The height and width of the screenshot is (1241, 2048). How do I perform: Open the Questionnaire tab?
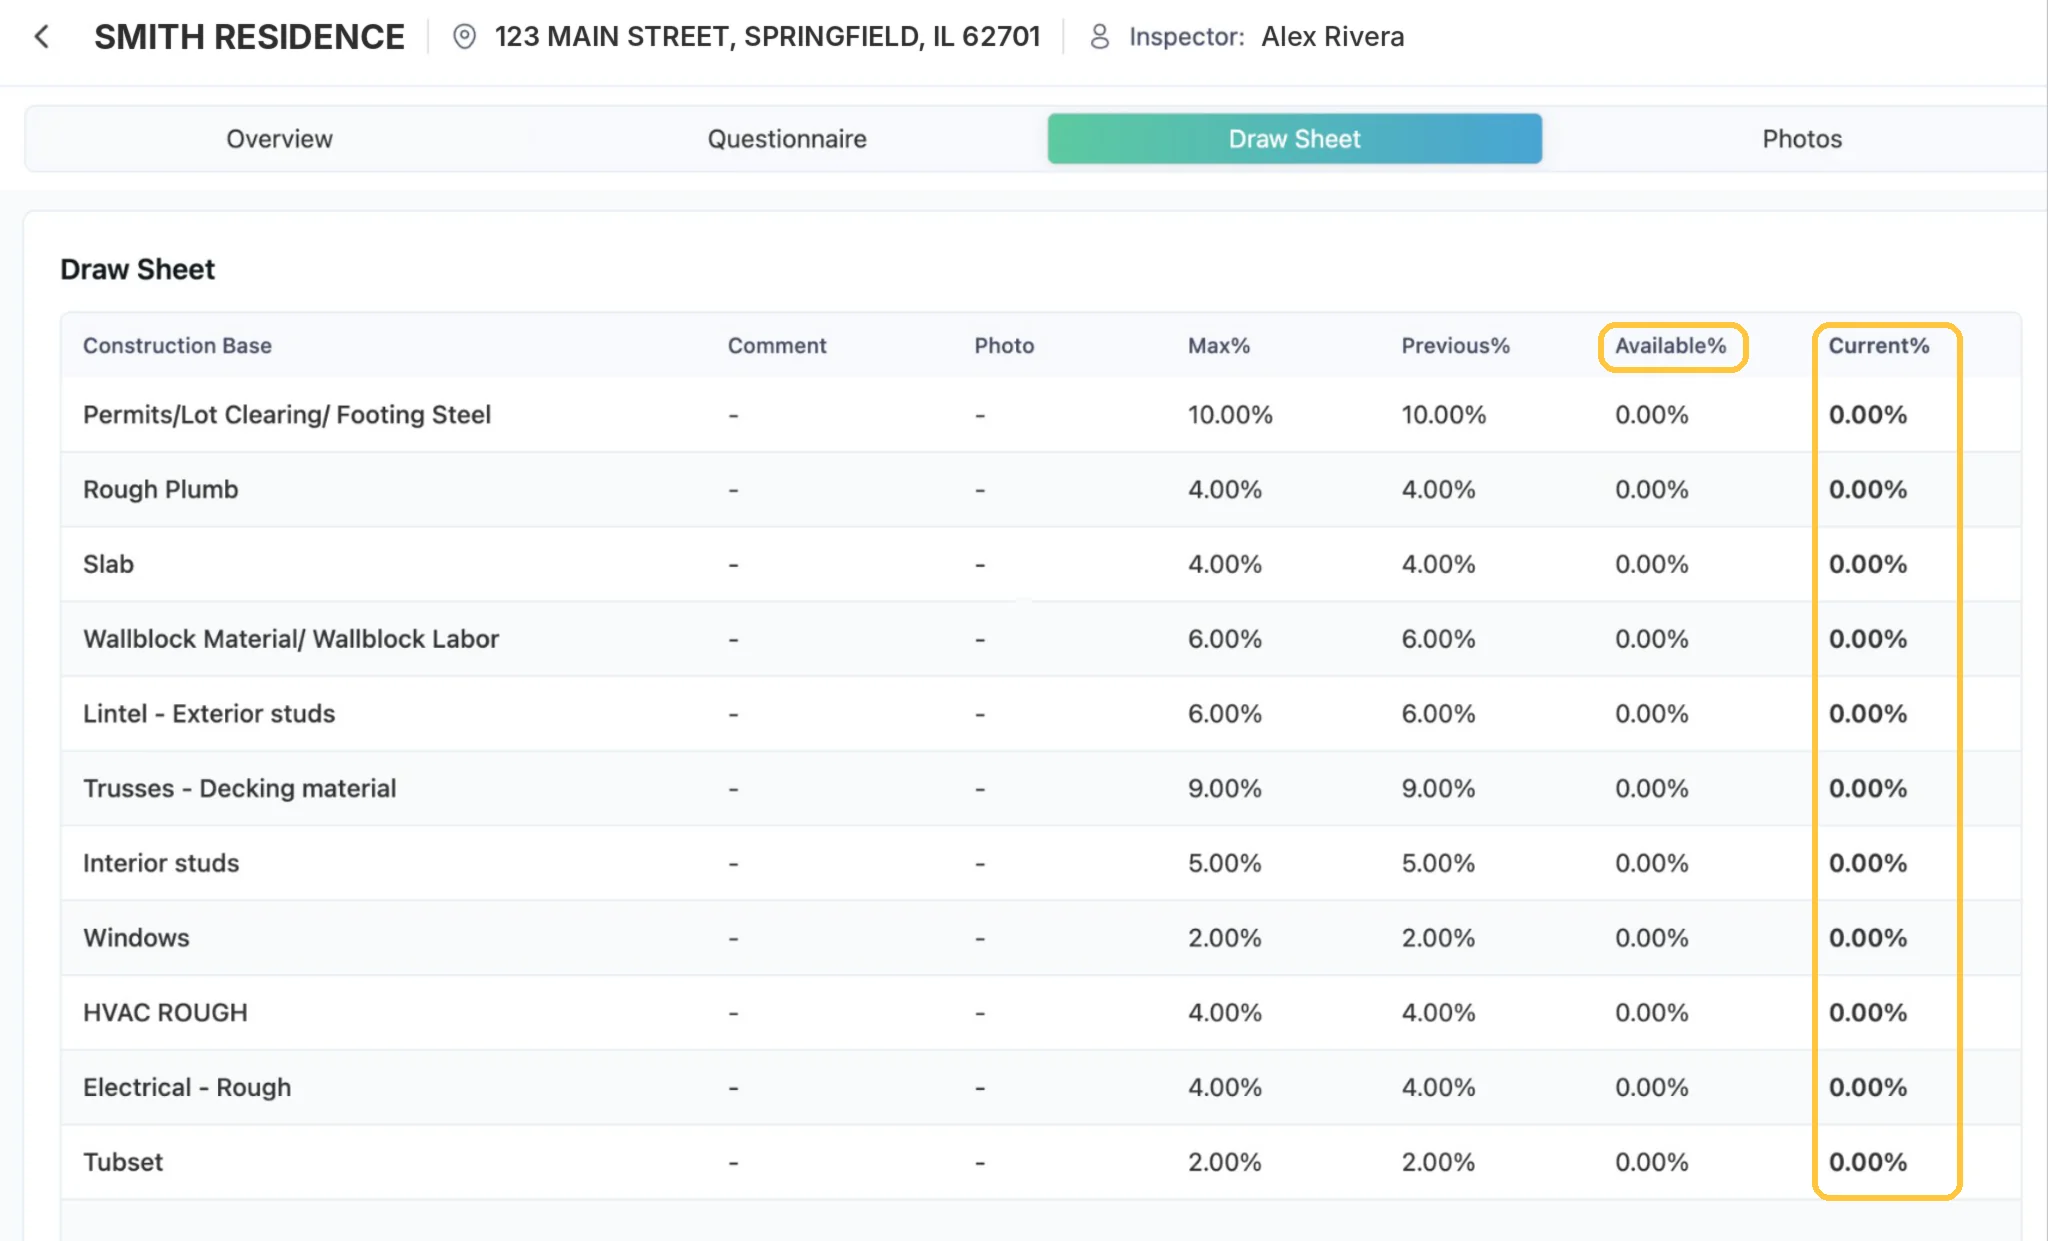[x=787, y=139]
